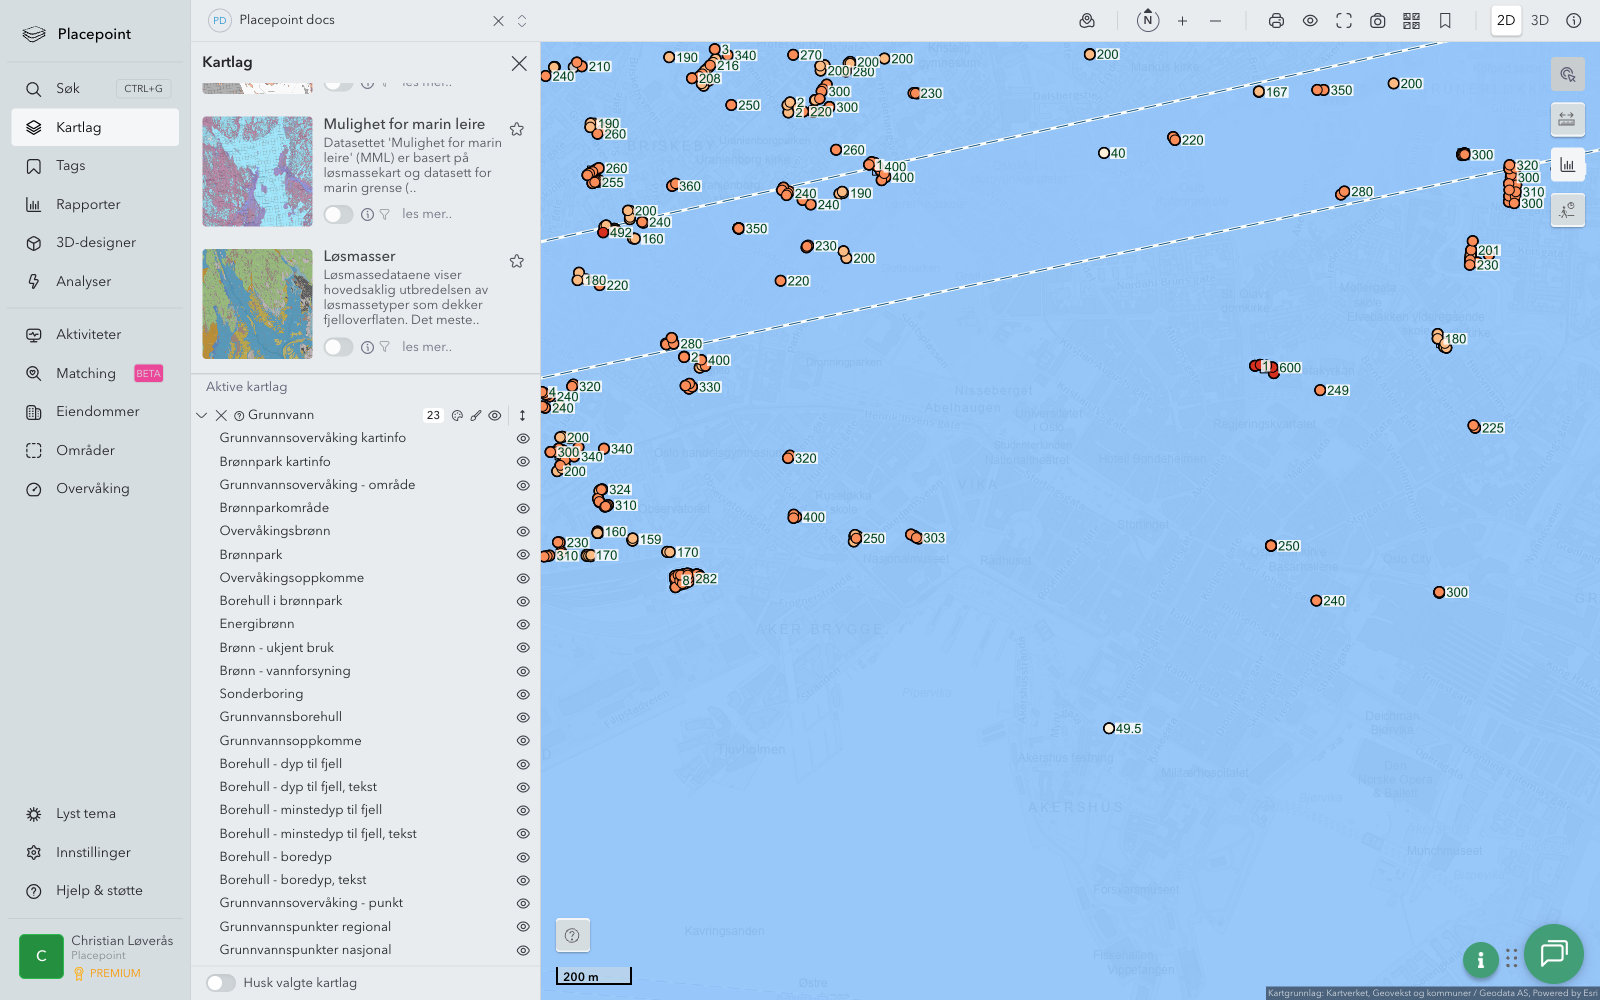Screen dimensions: 1600x1000
Task: Open the bookmark icon in toolbar
Action: coord(1445,21)
